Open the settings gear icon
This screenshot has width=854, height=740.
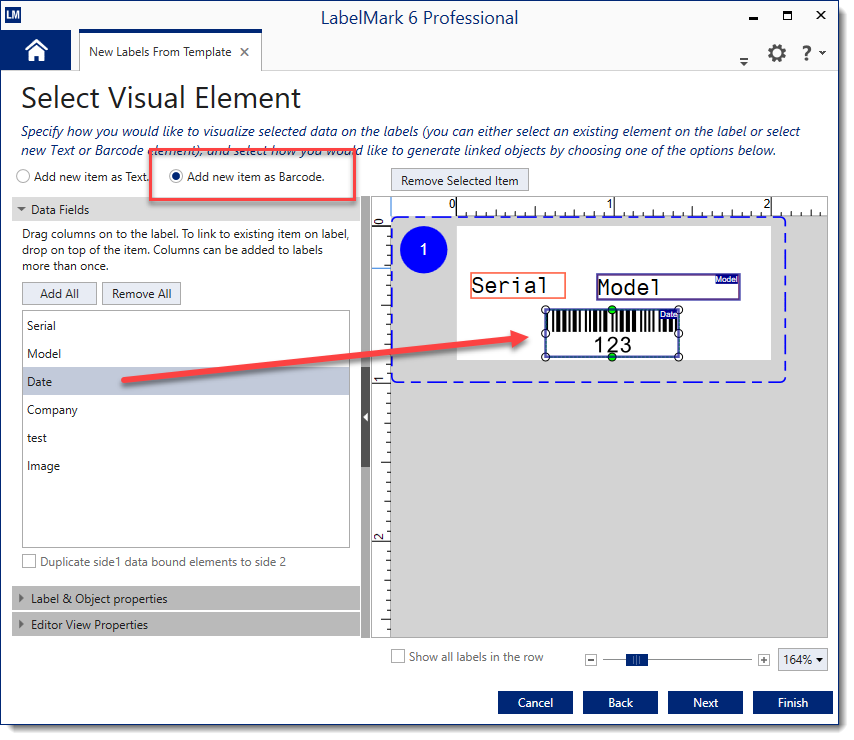point(777,53)
